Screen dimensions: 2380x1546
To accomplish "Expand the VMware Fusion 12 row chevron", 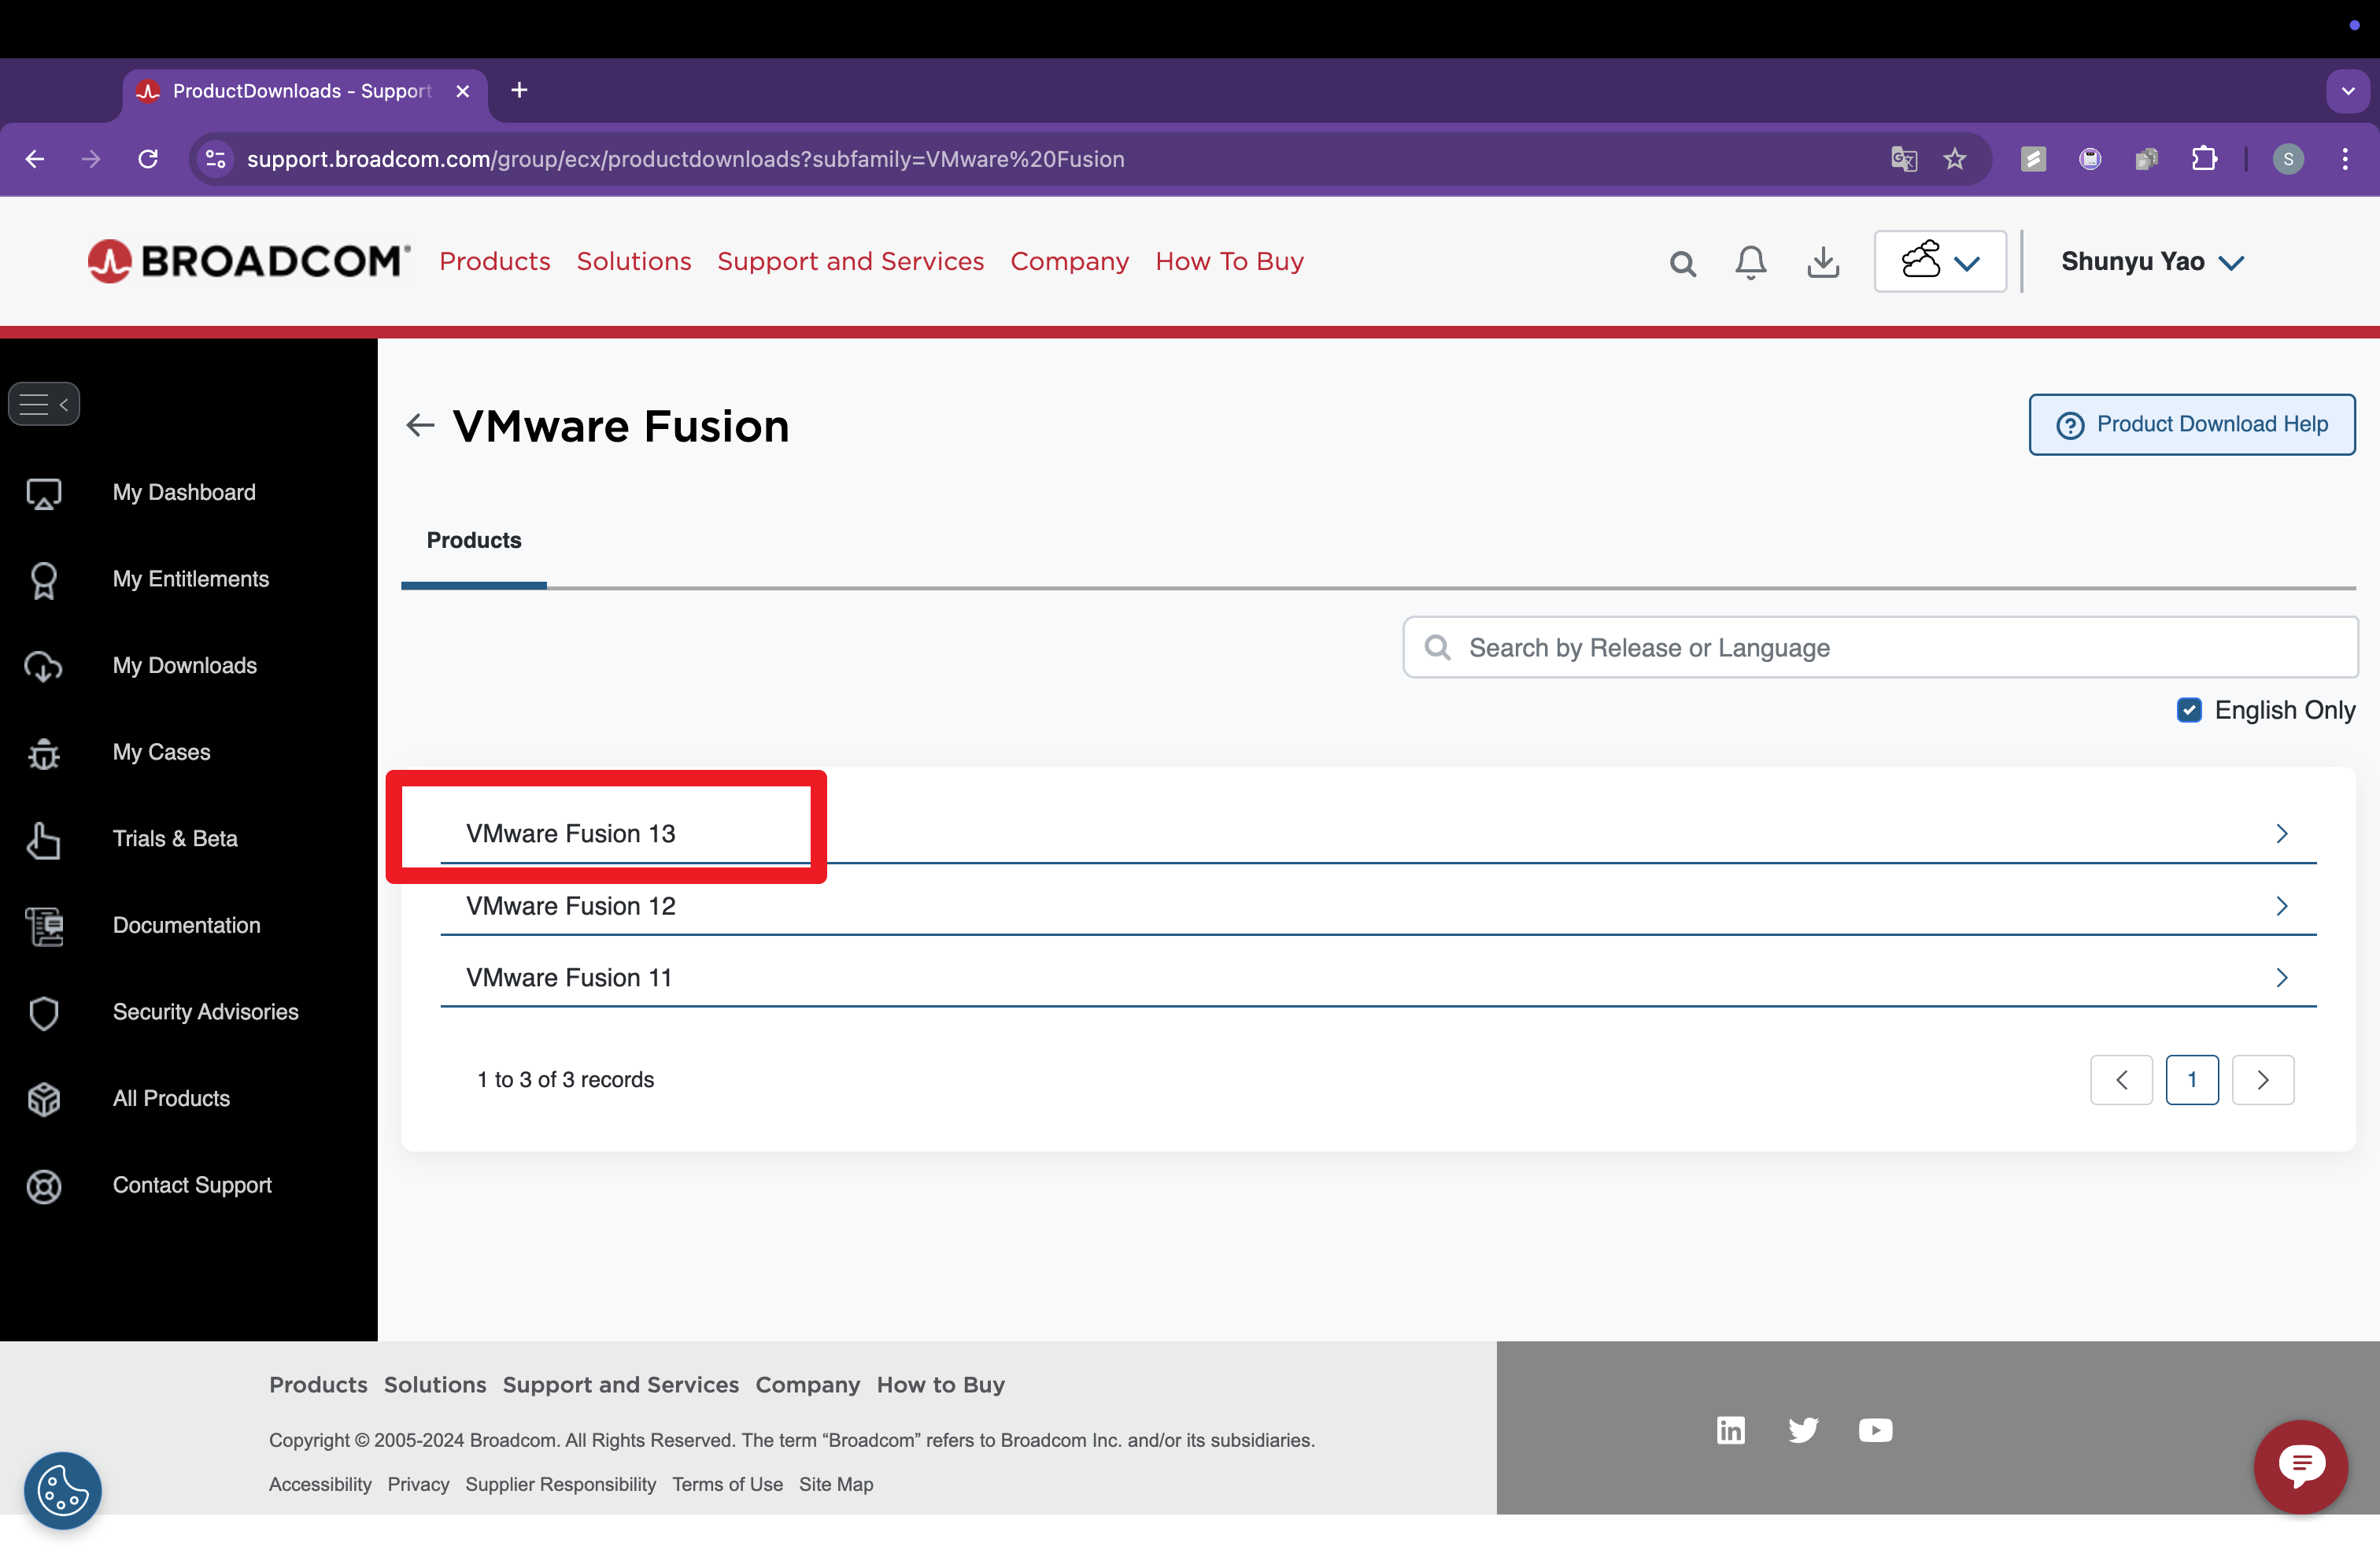I will pyautogui.click(x=2282, y=906).
